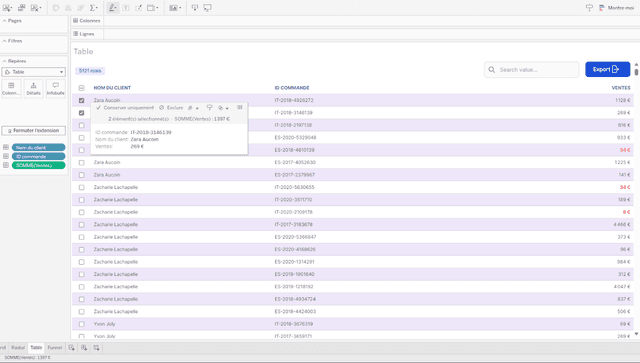Open the fit view dropdown icon in toolbar
640x363 pixels.
point(152,8)
